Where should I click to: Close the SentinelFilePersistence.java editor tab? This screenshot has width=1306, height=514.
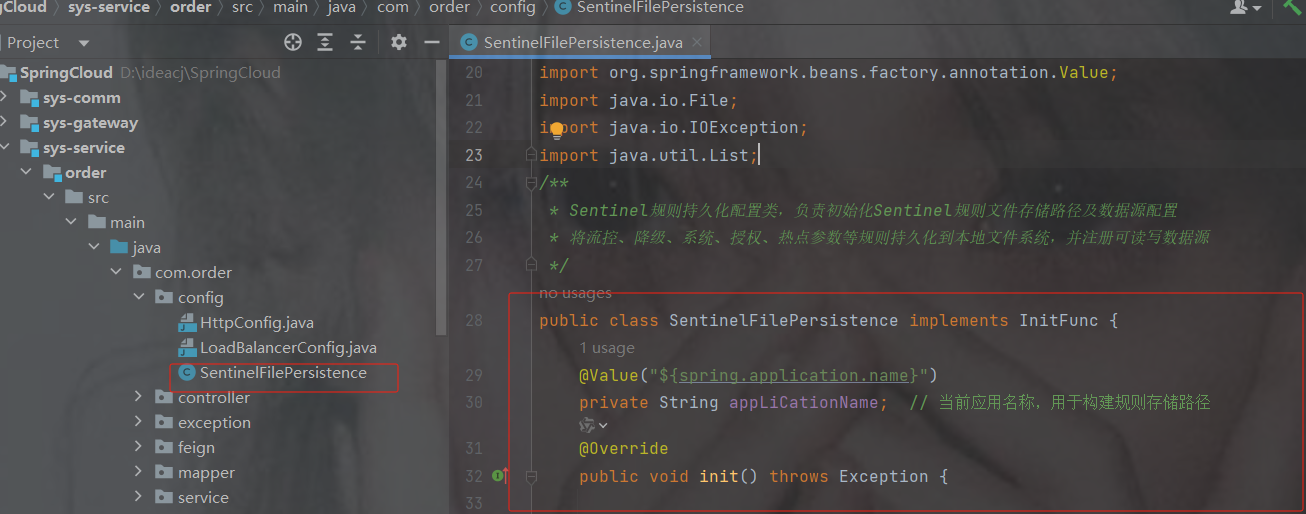(696, 43)
